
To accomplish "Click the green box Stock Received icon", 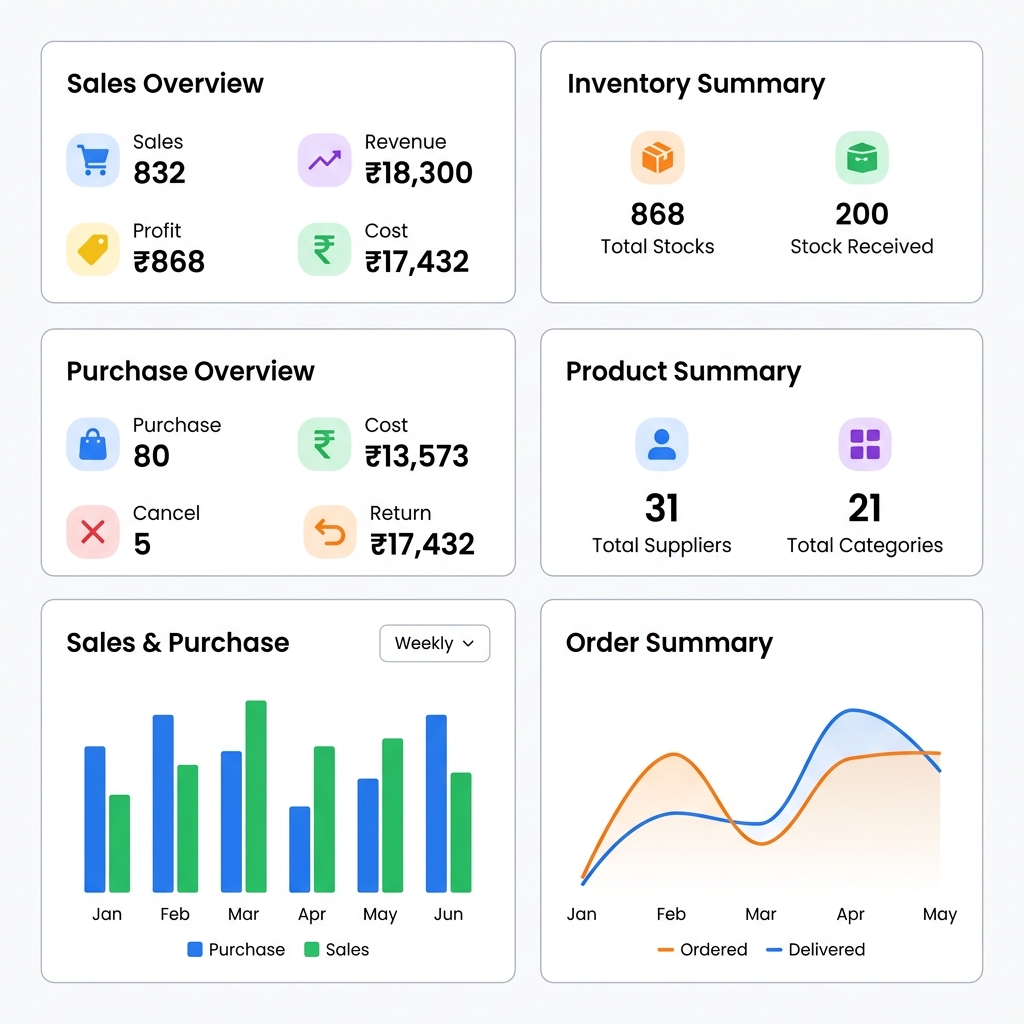I will coord(862,157).
